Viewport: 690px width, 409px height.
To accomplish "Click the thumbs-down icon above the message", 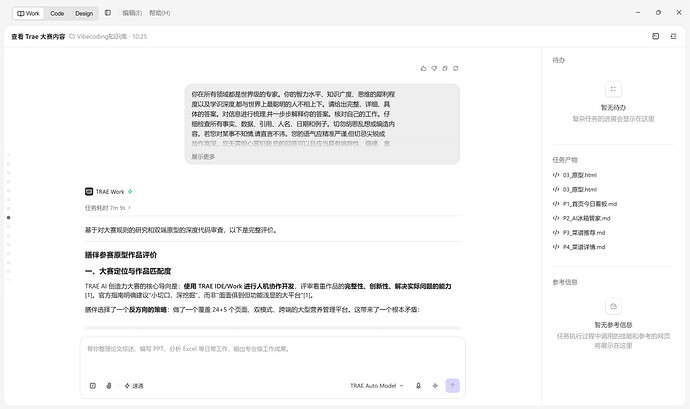I will coord(434,68).
